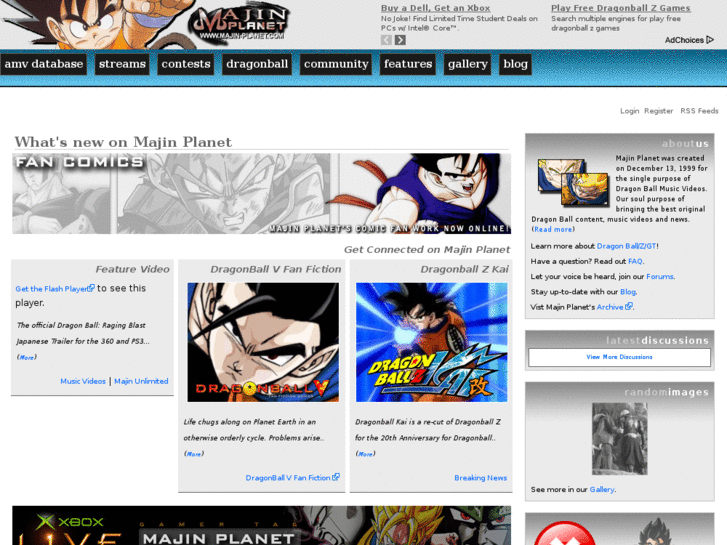
Task: Click Read more in about us
Action: (x=553, y=229)
